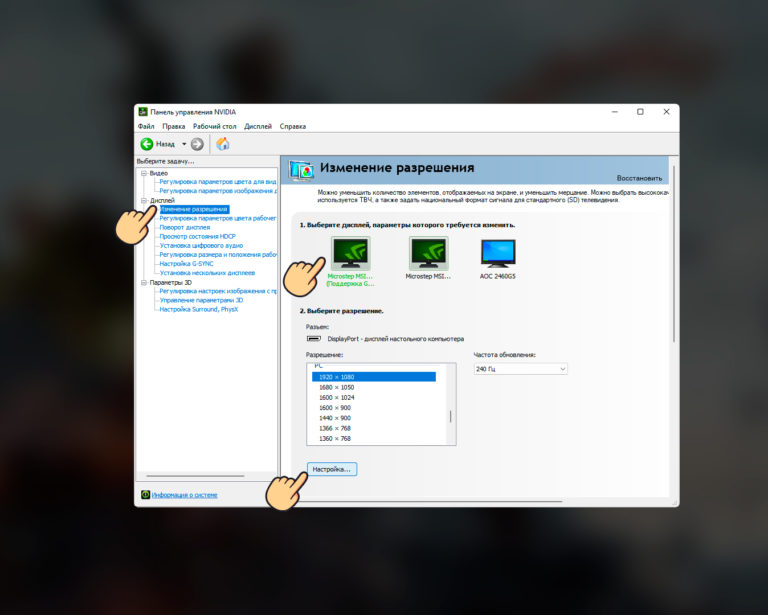This screenshot has width=768, height=615.
Task: Open the Файл menu
Action: click(x=146, y=126)
